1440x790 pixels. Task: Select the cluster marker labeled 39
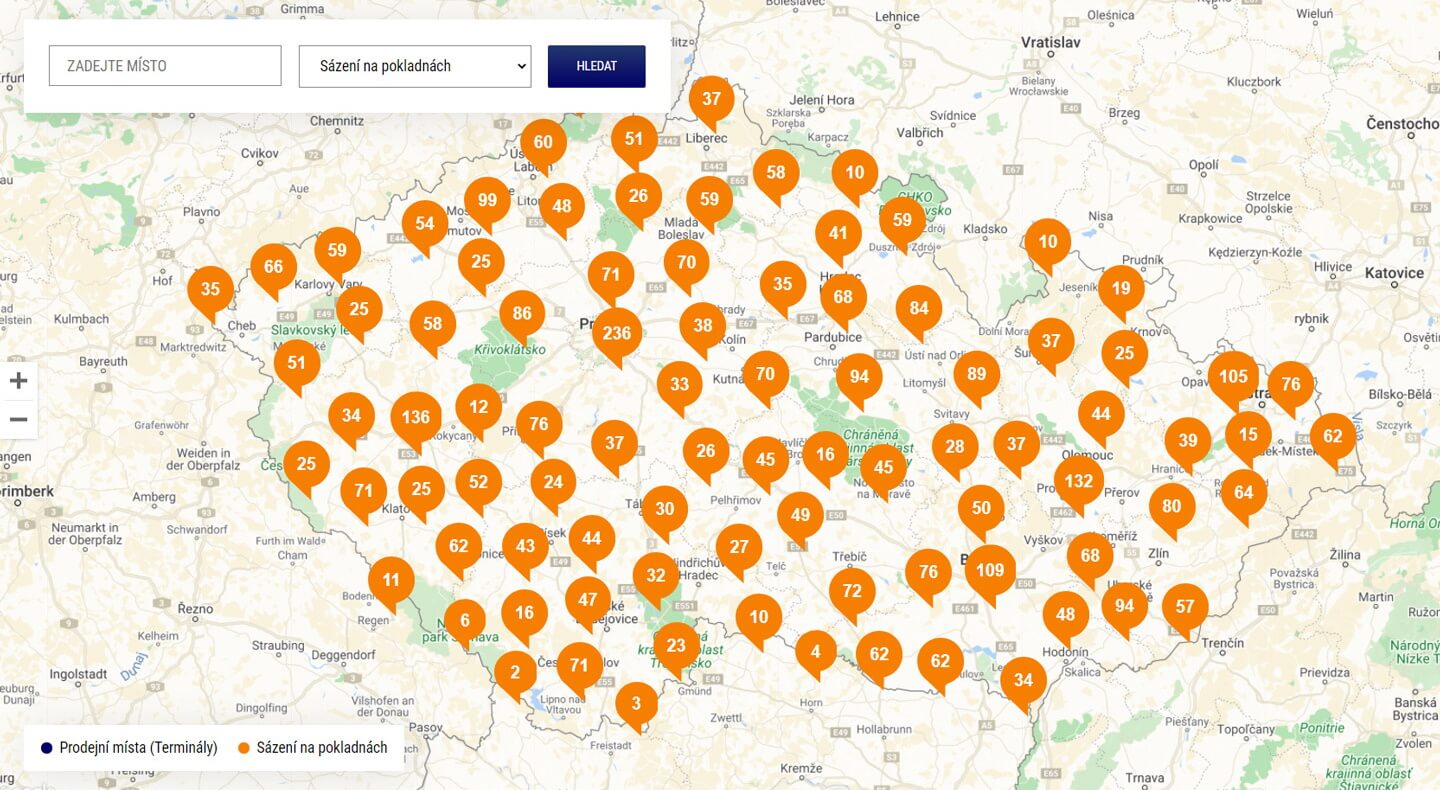tap(1188, 440)
